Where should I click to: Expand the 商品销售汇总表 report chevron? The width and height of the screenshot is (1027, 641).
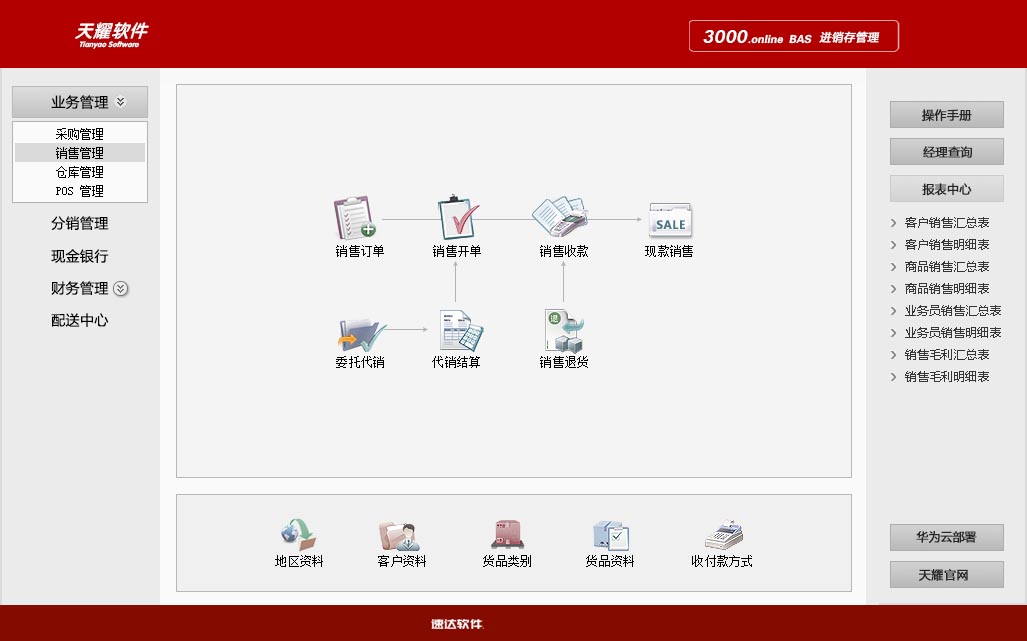click(893, 266)
